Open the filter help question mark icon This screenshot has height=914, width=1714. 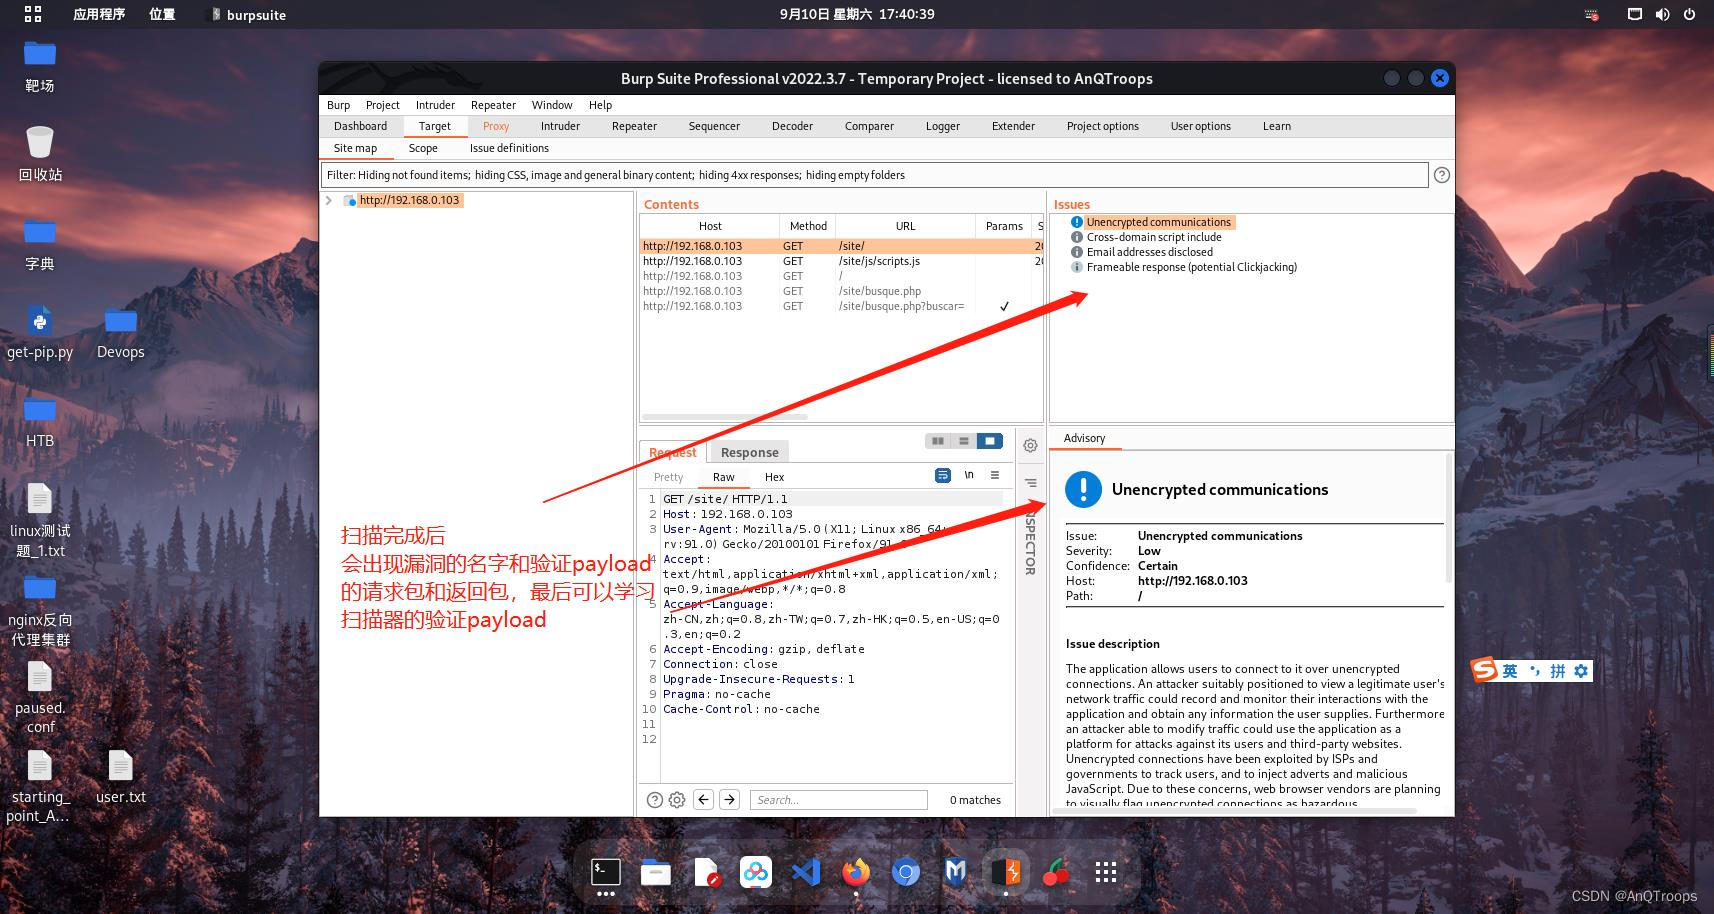pyautogui.click(x=1441, y=175)
